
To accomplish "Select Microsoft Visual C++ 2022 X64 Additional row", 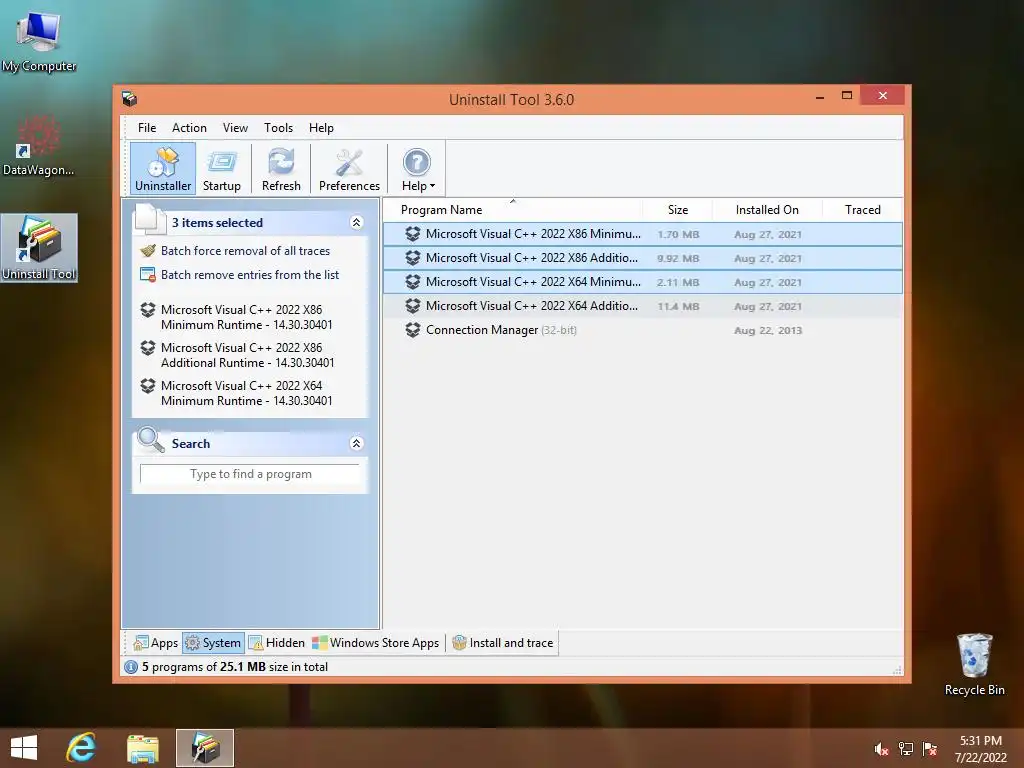I will tap(643, 306).
